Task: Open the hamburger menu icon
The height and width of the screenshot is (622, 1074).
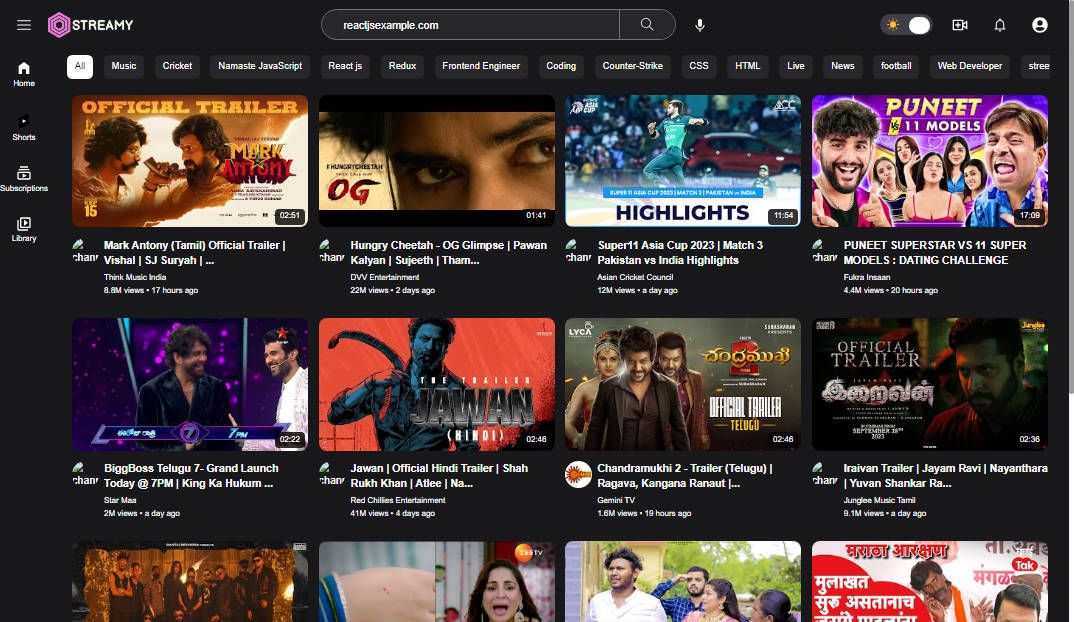Action: tap(24, 25)
